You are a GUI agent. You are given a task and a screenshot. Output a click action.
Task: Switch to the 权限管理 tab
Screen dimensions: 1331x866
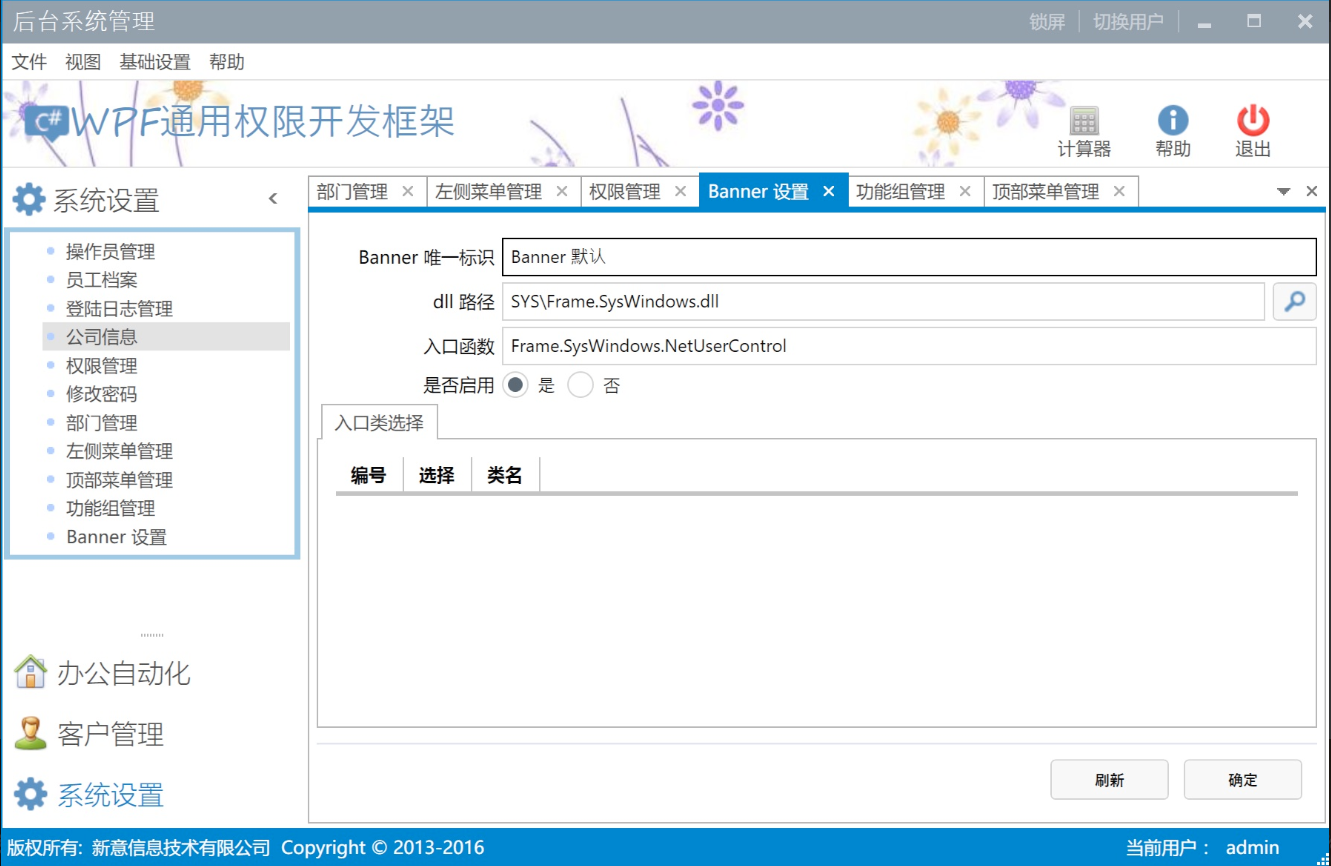(624, 192)
